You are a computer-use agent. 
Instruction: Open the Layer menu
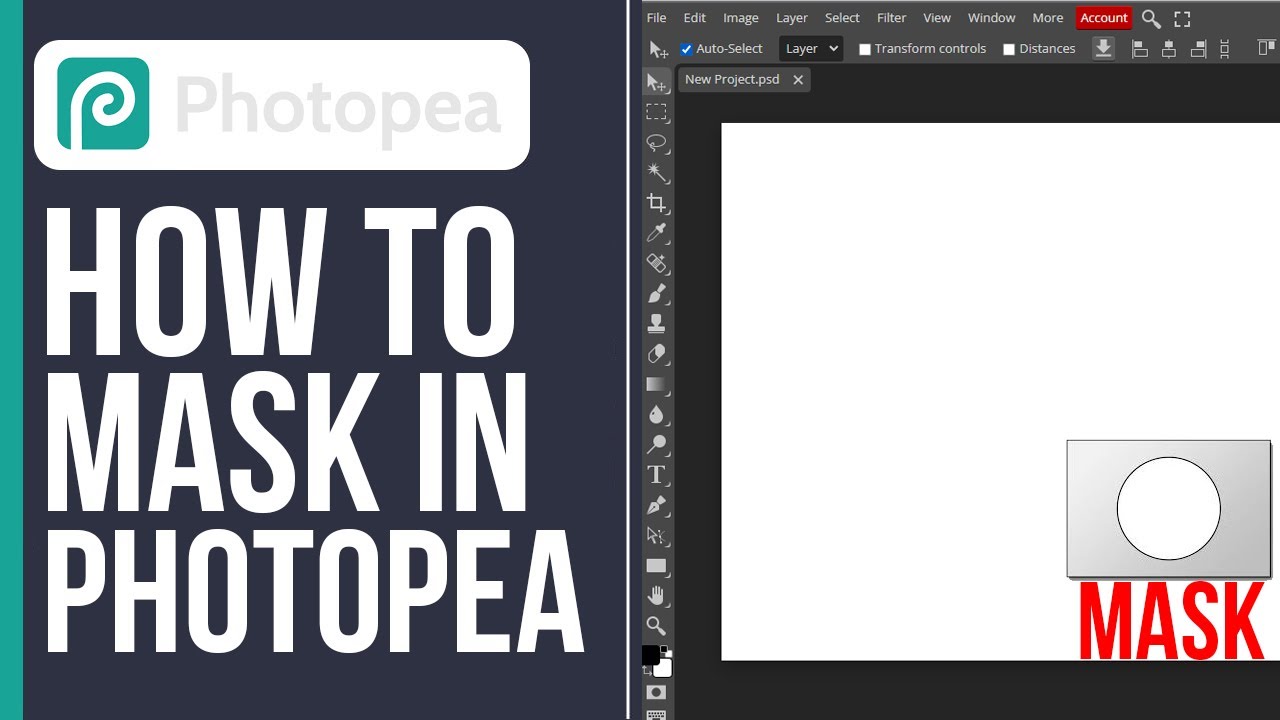point(792,18)
